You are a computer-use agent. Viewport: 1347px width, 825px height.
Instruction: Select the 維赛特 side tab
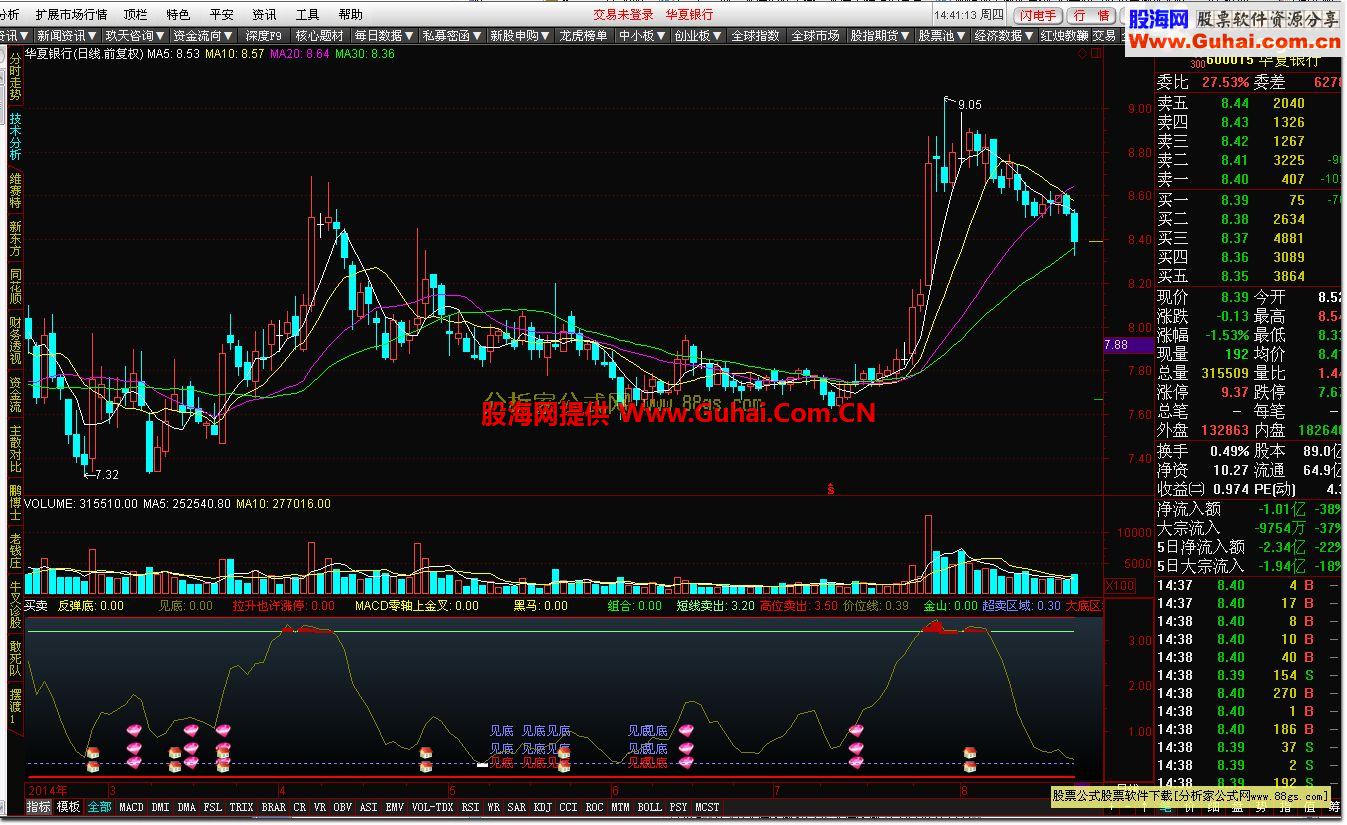point(14,190)
